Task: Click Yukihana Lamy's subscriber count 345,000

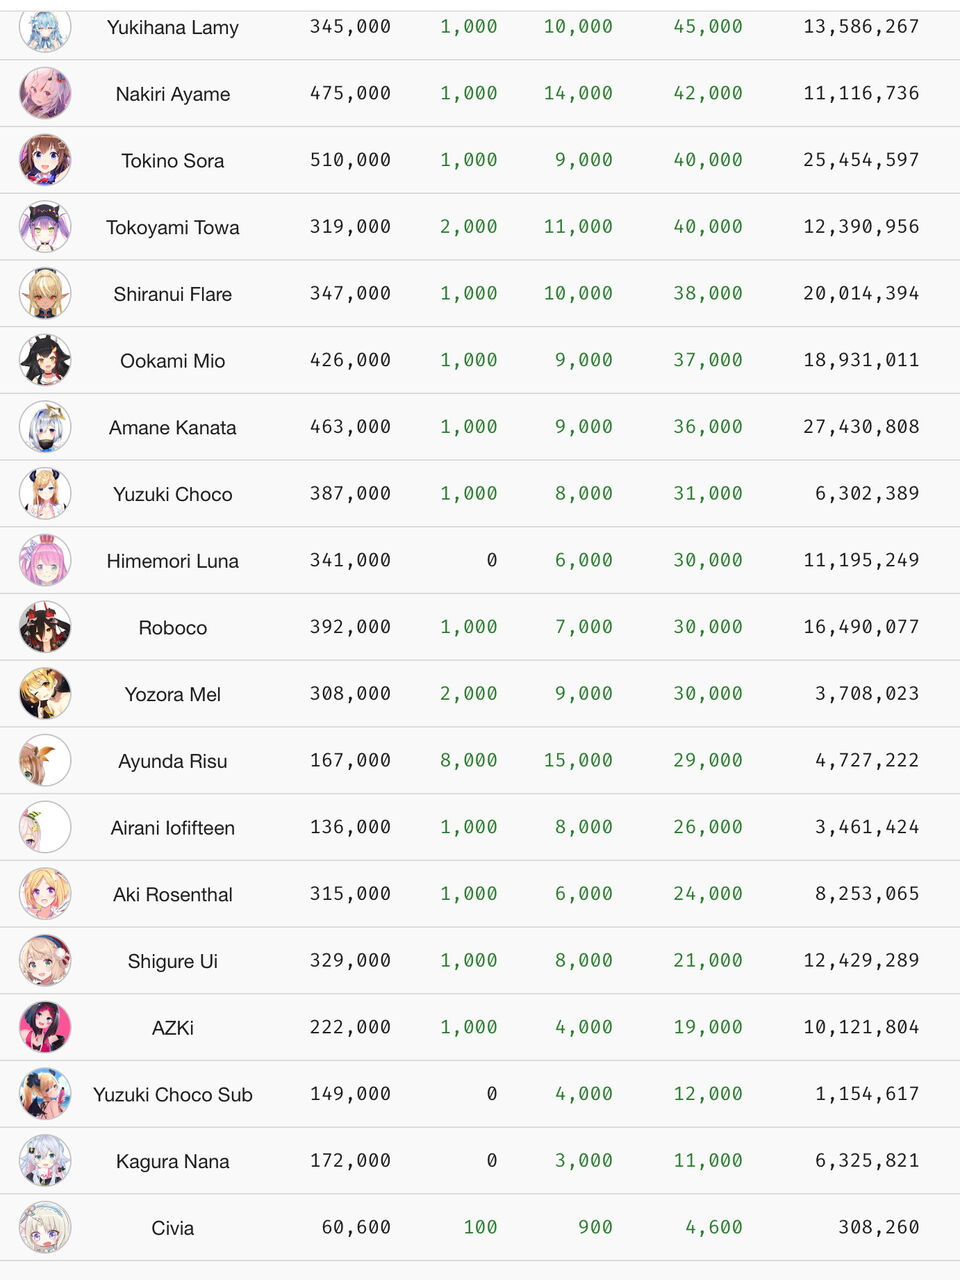Action: [350, 27]
